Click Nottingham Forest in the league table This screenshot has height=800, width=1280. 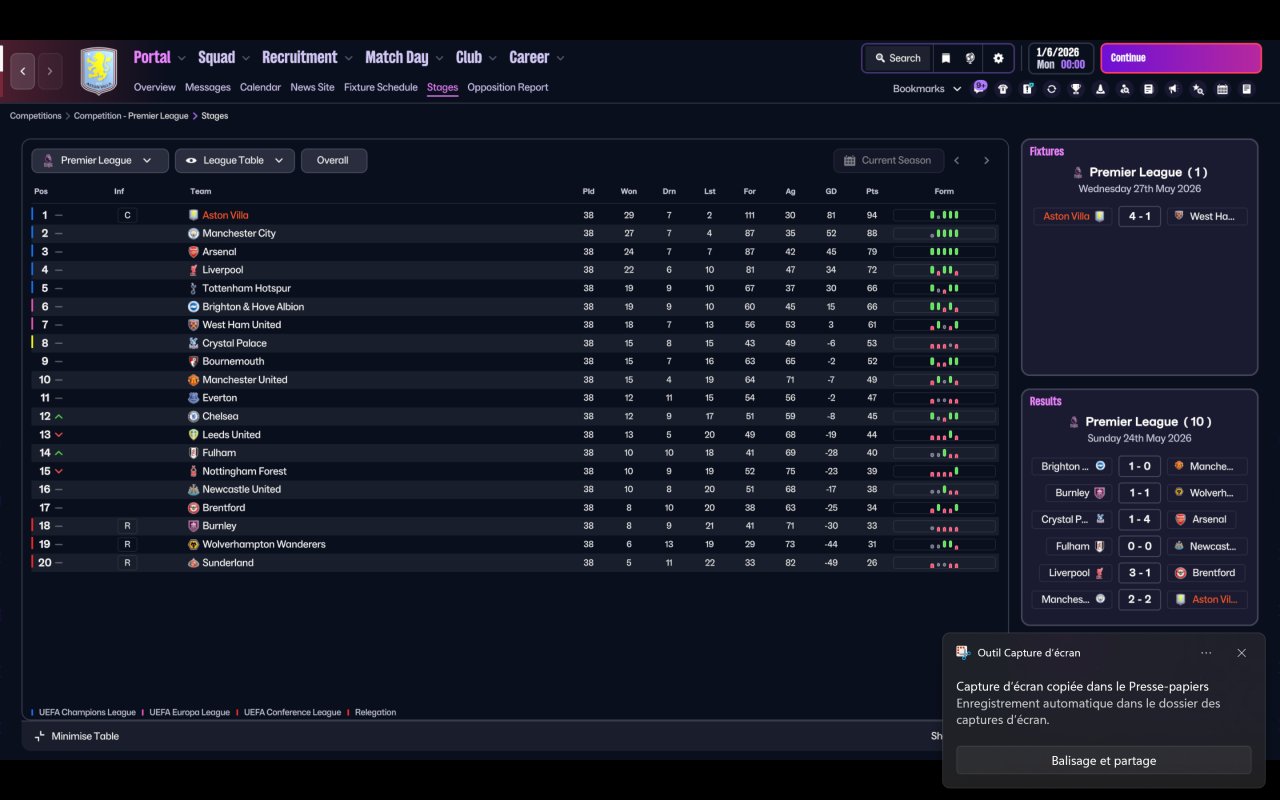(x=245, y=471)
